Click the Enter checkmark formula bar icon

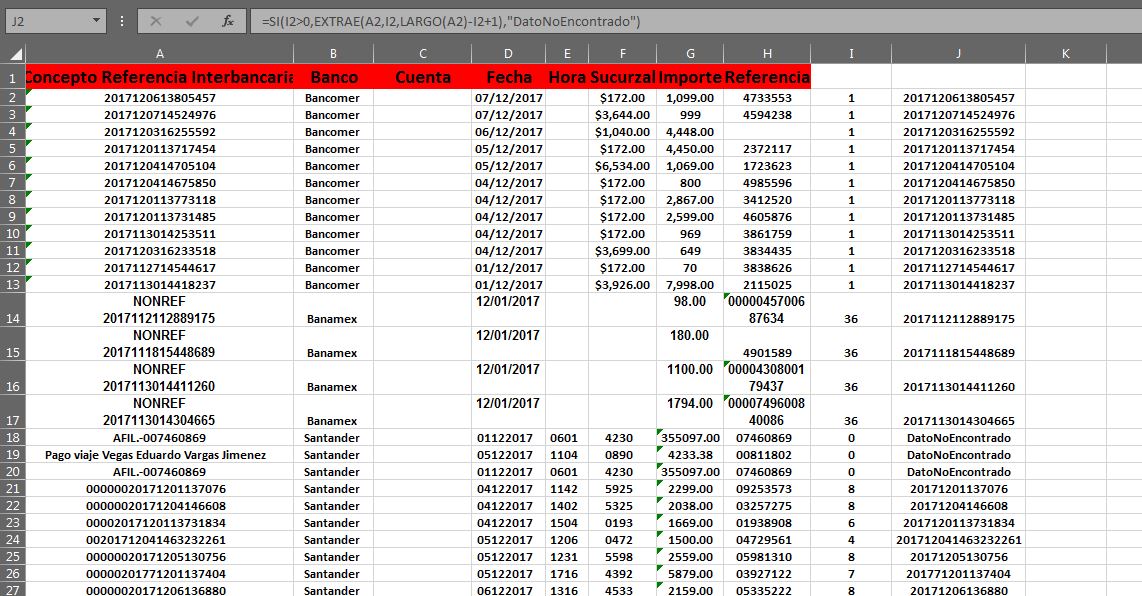(192, 21)
